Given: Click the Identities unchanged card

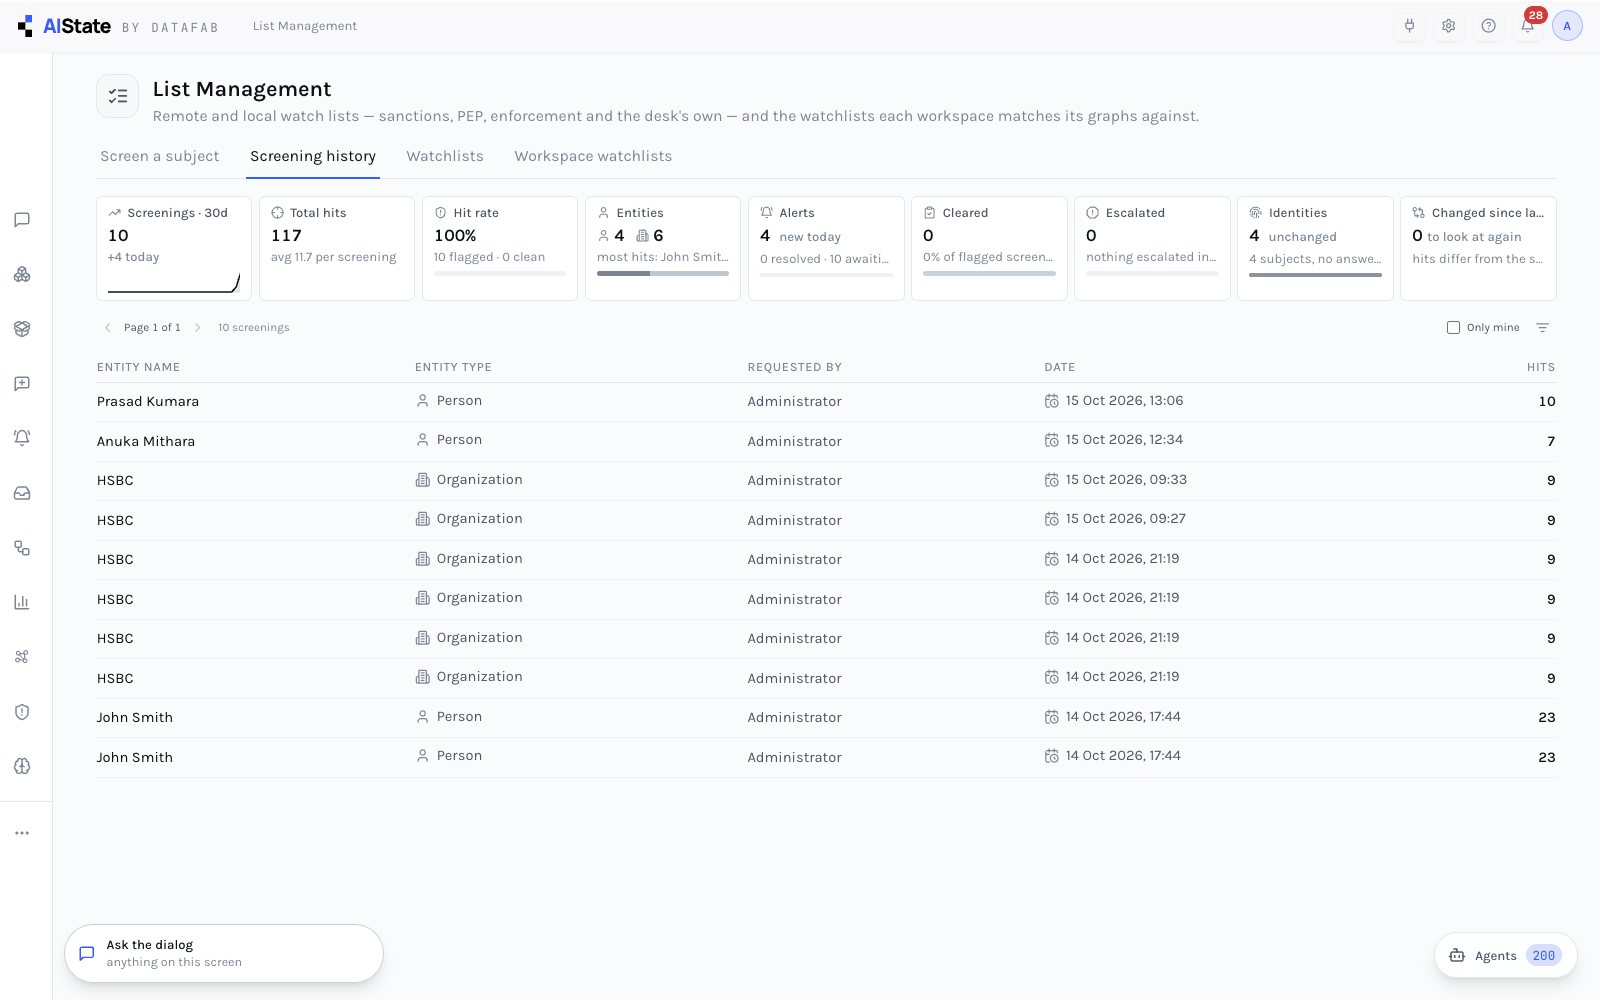Looking at the screenshot, I should [1316, 248].
